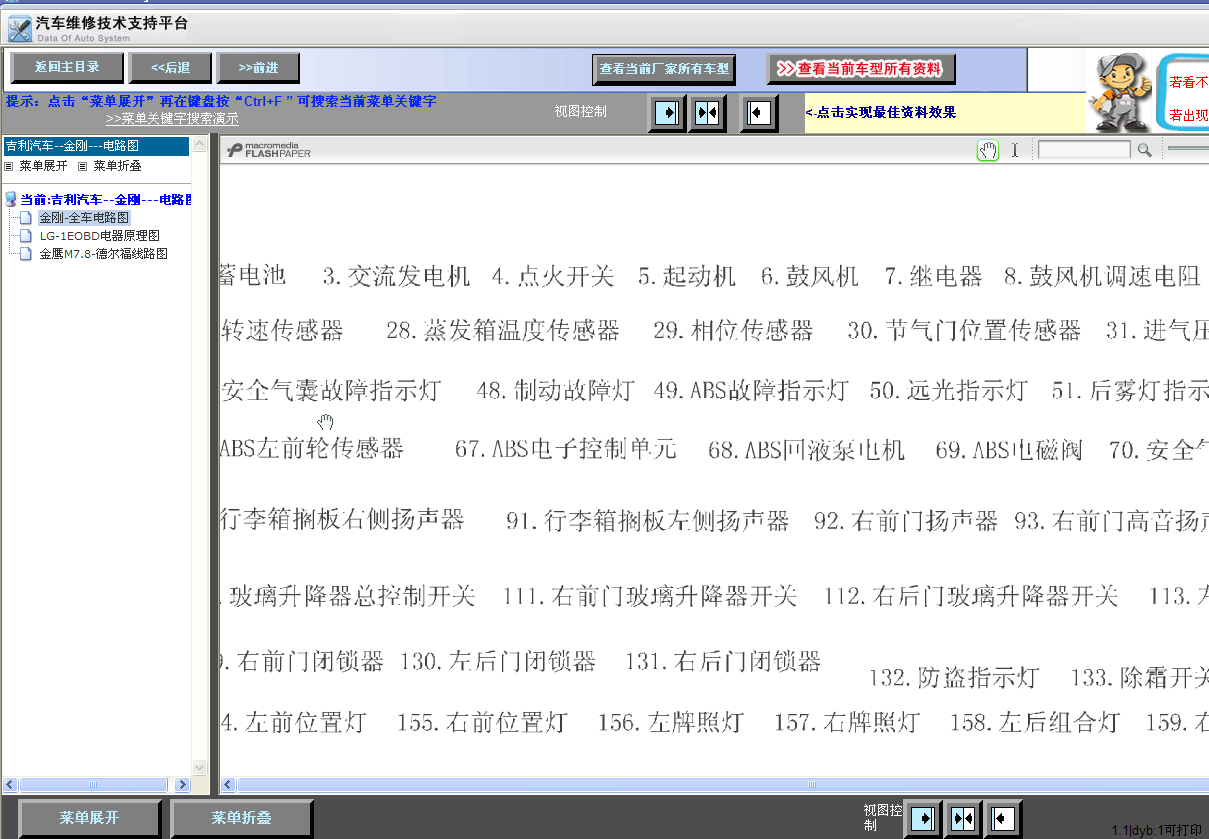Click sidebar horizontal scrollbar left arrow
1209x839 pixels.
(x=10, y=785)
